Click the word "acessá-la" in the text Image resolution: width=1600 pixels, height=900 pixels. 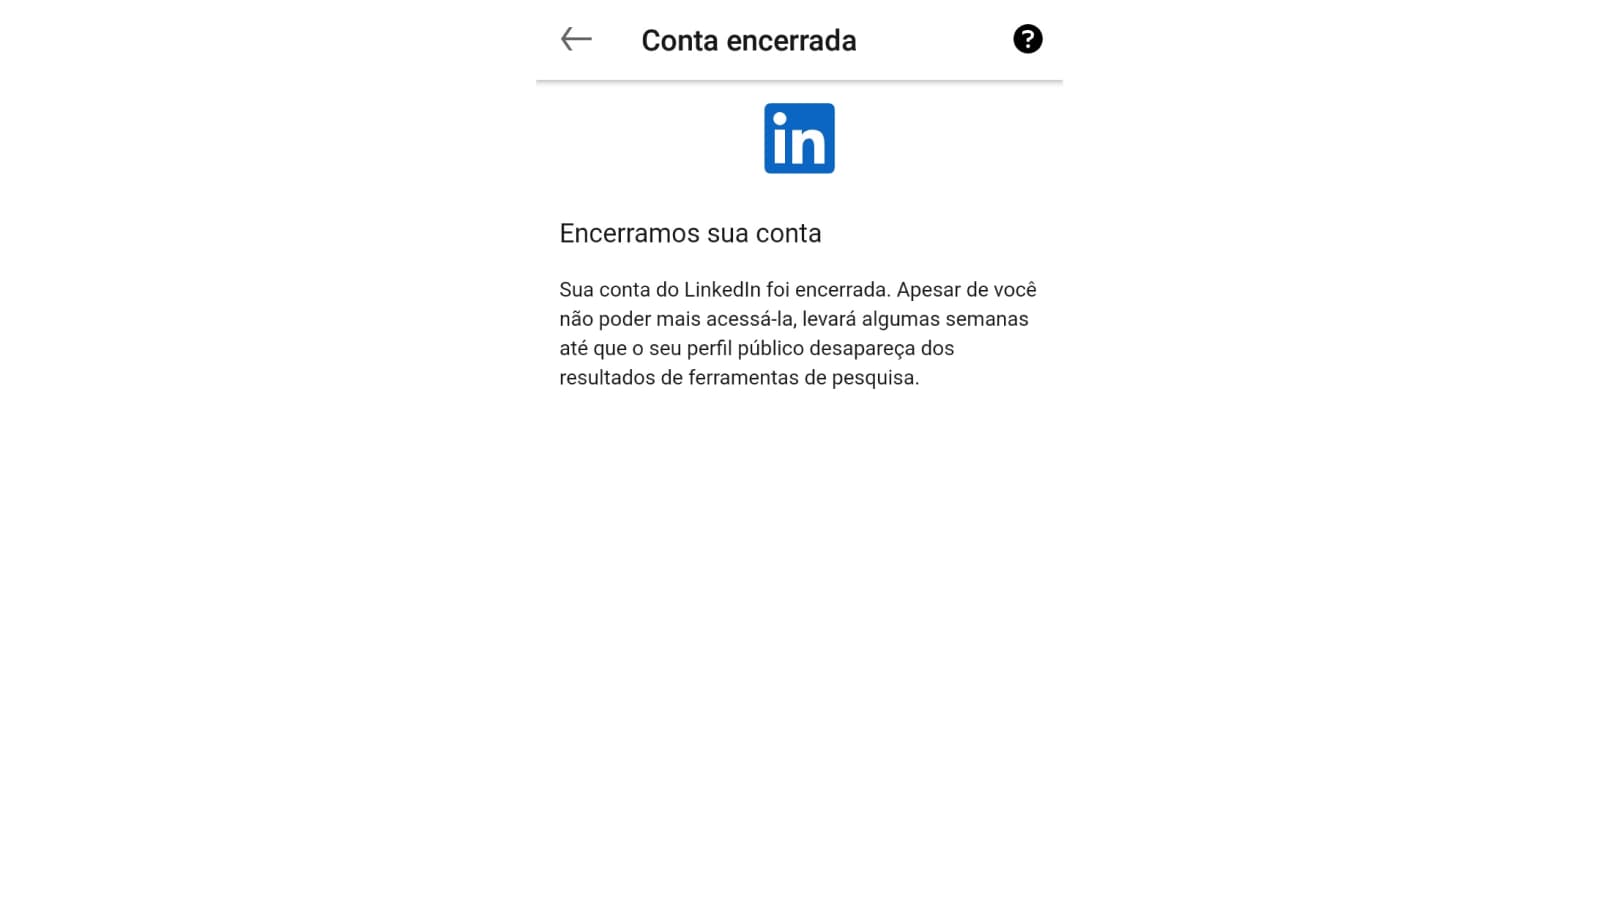pos(750,319)
